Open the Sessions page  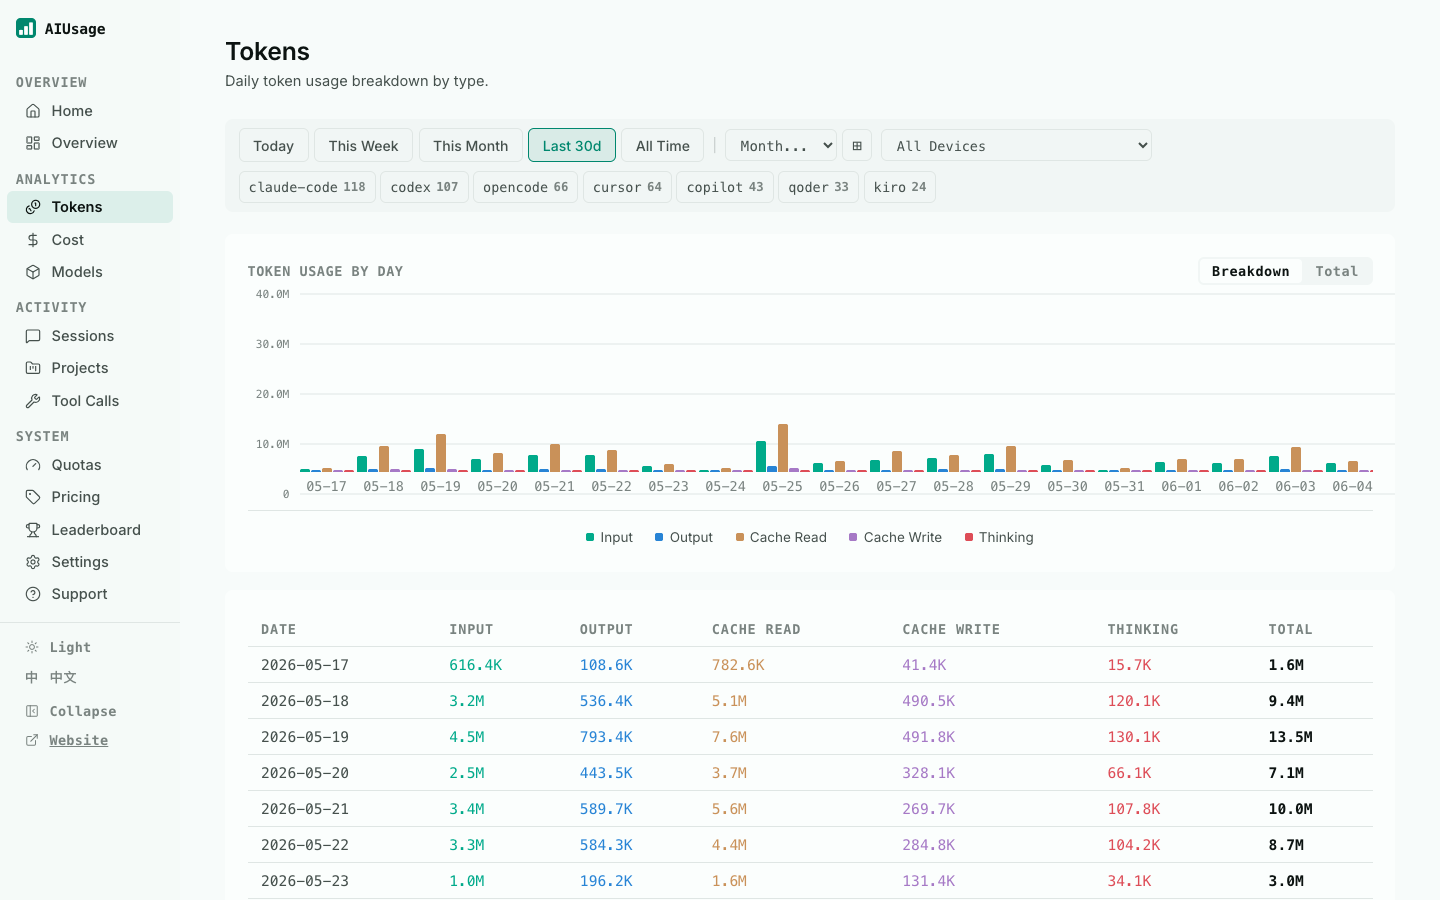click(90, 336)
